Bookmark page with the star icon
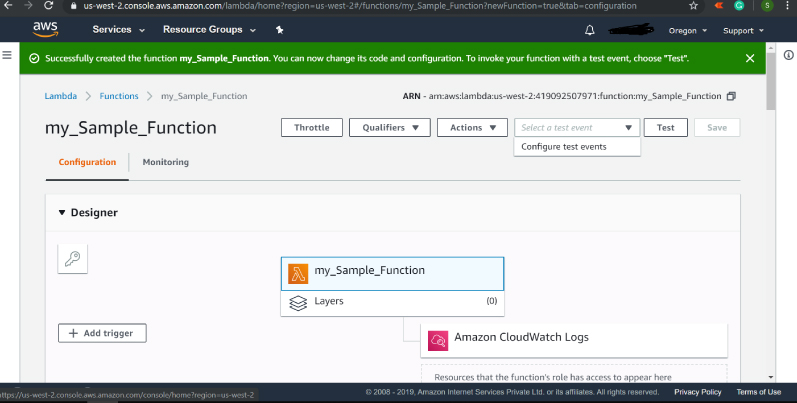Image resolution: width=797 pixels, height=403 pixels. [x=693, y=6]
